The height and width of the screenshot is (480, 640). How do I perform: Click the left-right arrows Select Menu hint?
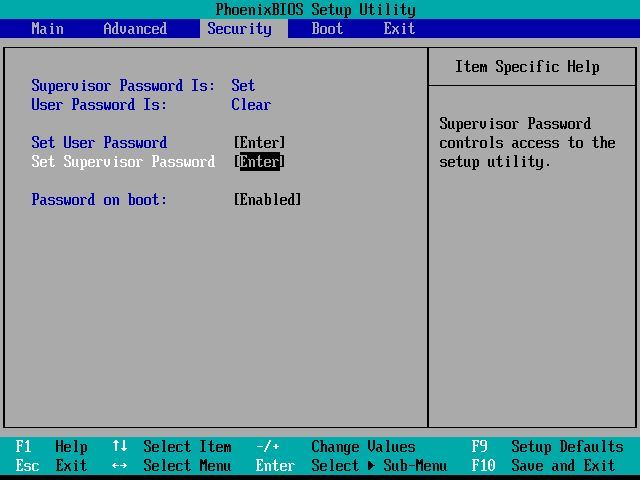tap(172, 465)
